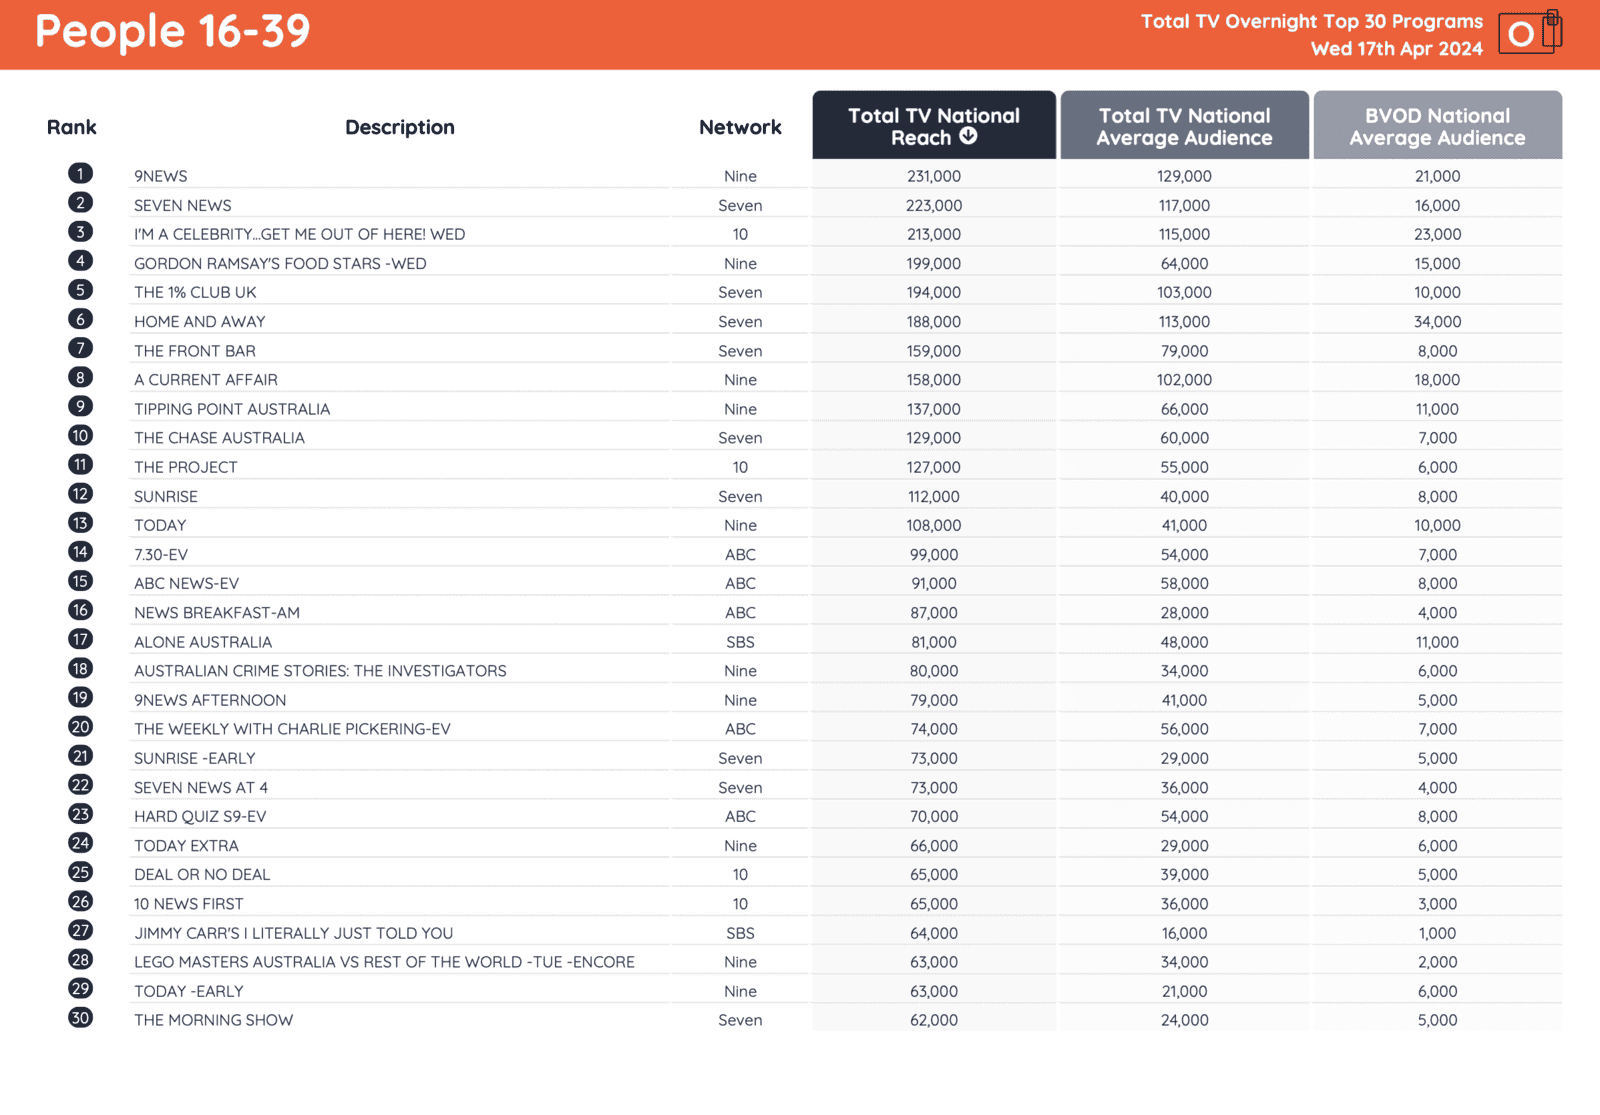Screen dimensions: 1600x1115
Task: Click 'THE MORNING SHOW' program name
Action: [214, 1020]
